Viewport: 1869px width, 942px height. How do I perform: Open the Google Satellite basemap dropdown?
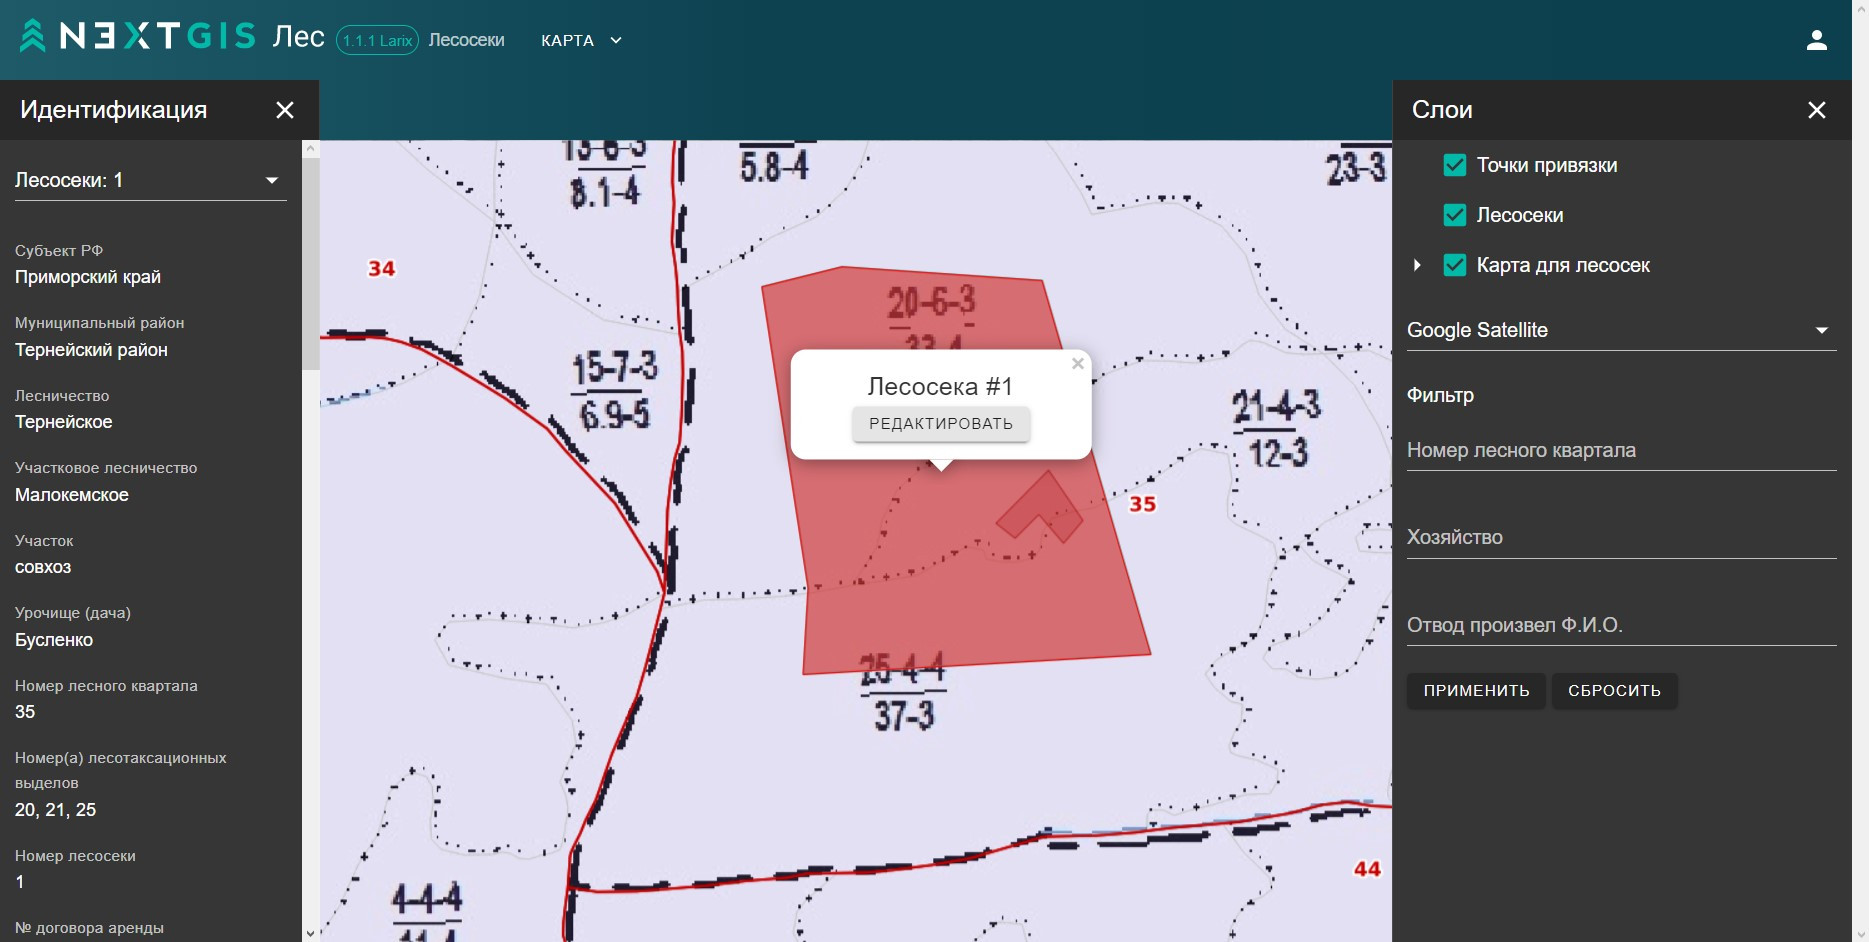pyautogui.click(x=1620, y=330)
